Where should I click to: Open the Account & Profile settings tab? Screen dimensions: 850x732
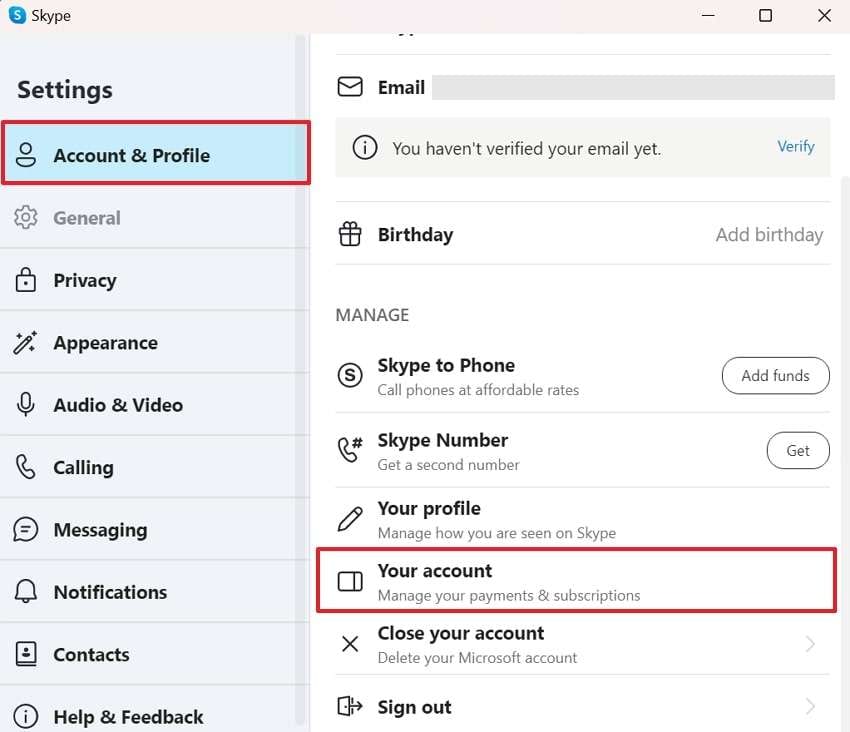131,155
